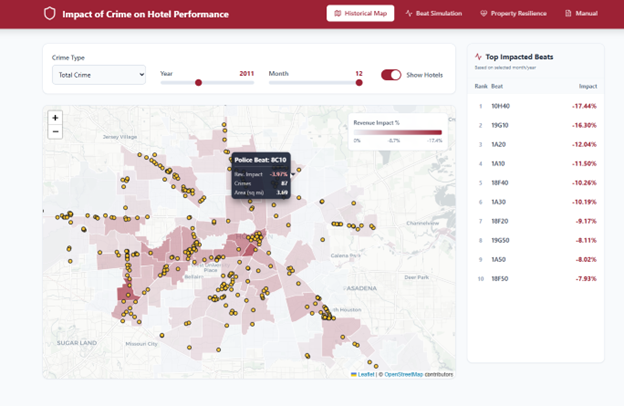624x406 pixels.
Task: Zoom out on the map
Action: tap(55, 131)
